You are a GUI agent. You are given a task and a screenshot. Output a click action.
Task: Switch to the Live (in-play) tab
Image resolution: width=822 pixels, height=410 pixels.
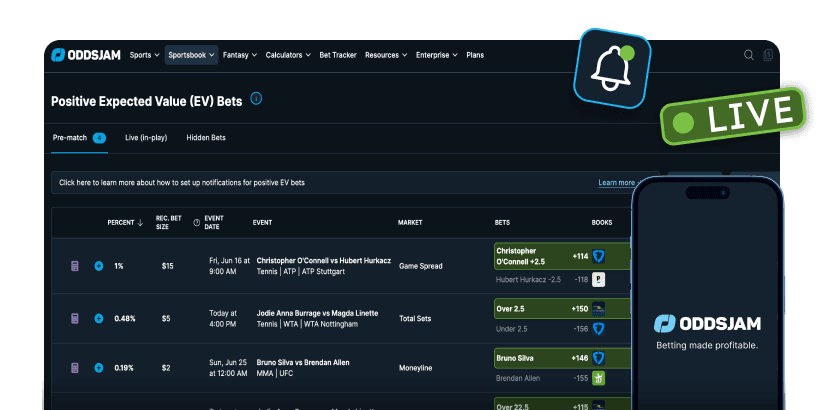coord(146,138)
